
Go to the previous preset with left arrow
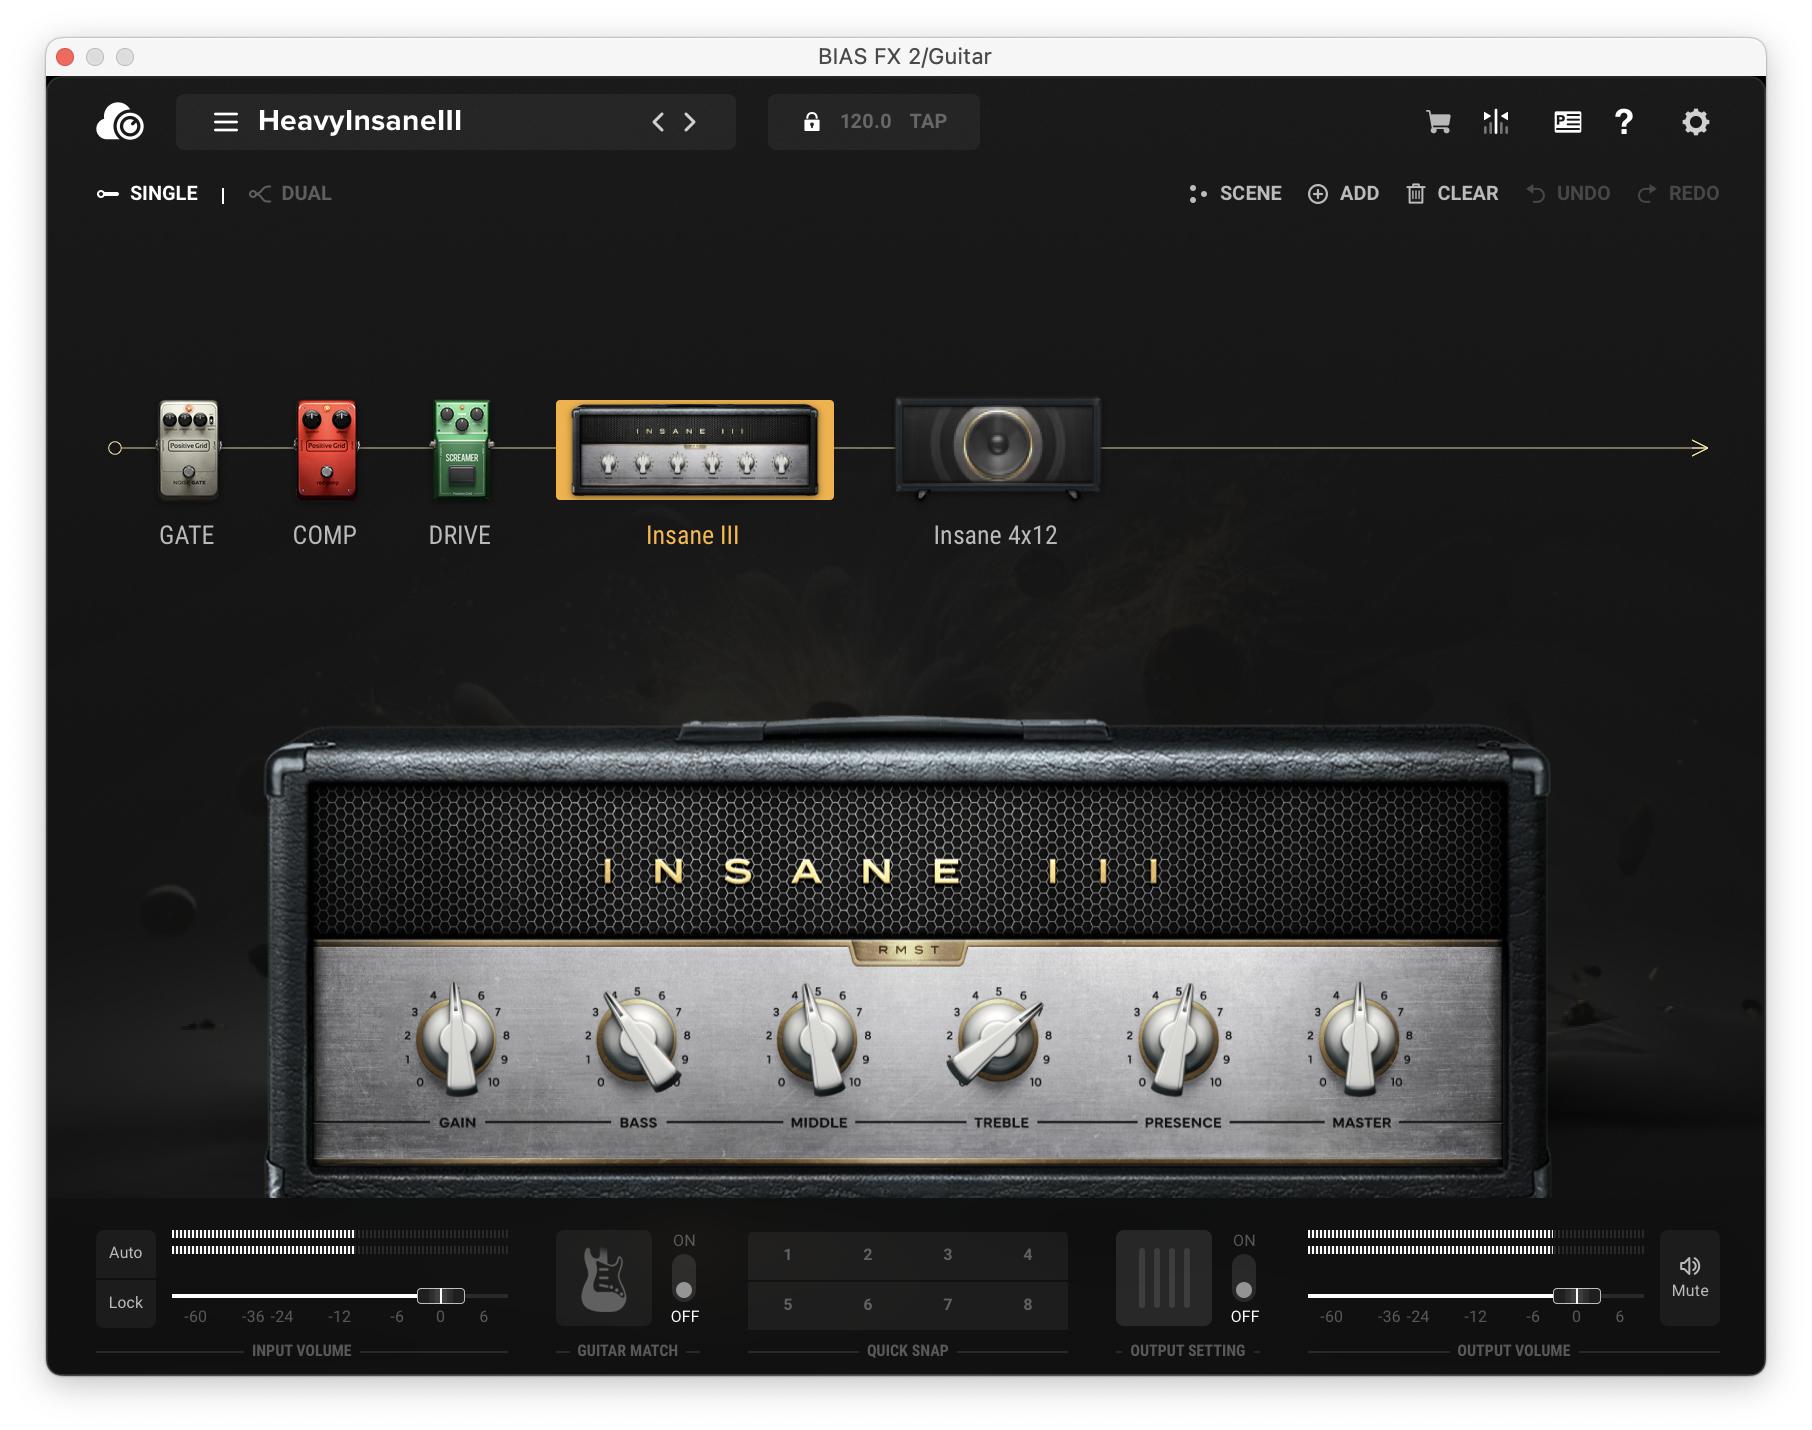pos(658,122)
